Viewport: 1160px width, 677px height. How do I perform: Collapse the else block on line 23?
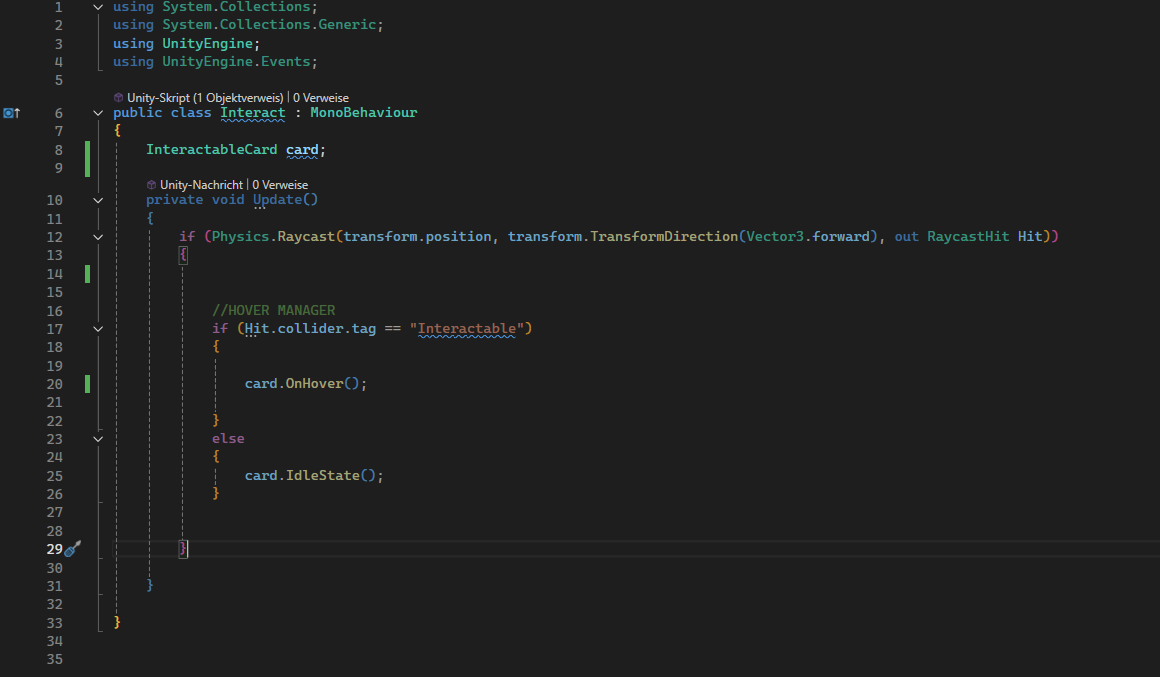(x=97, y=438)
